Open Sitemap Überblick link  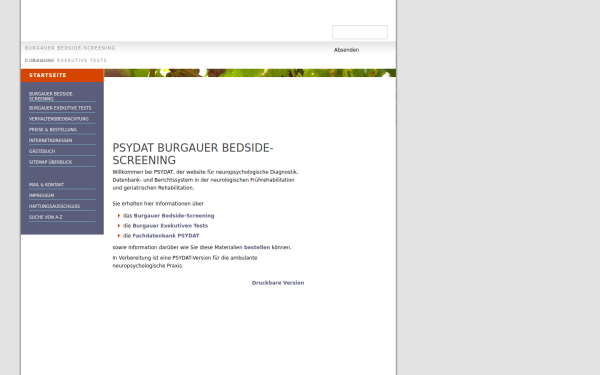click(62, 162)
